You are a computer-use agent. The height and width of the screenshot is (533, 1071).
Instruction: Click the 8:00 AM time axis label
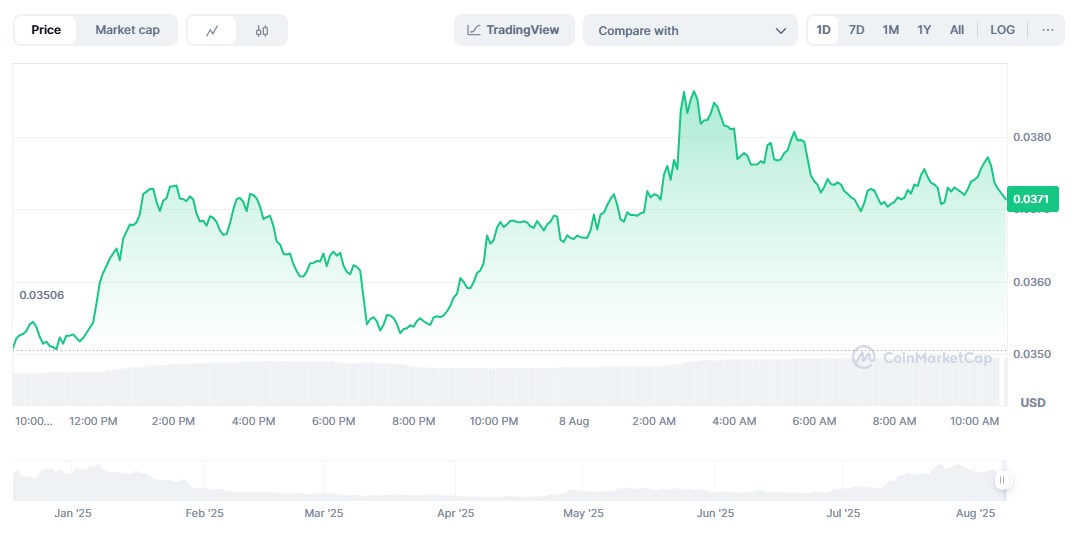[x=894, y=422]
